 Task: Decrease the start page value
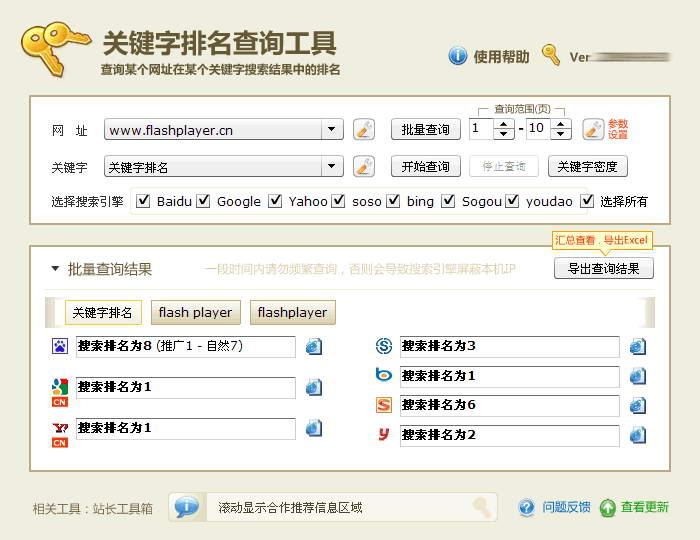504,134
